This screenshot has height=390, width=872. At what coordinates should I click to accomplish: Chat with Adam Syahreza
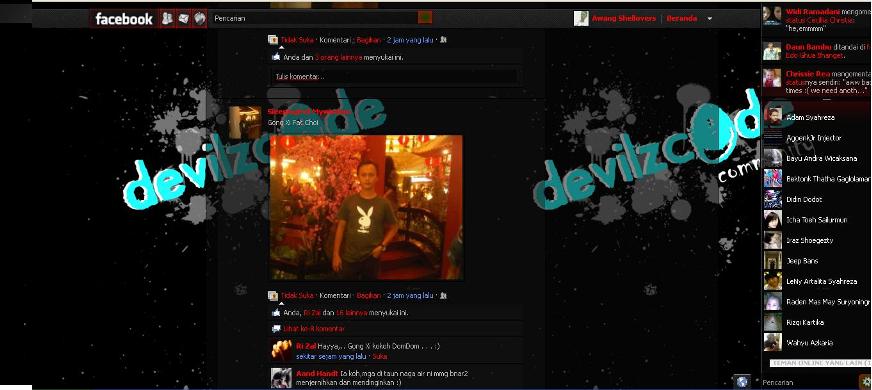(817, 117)
